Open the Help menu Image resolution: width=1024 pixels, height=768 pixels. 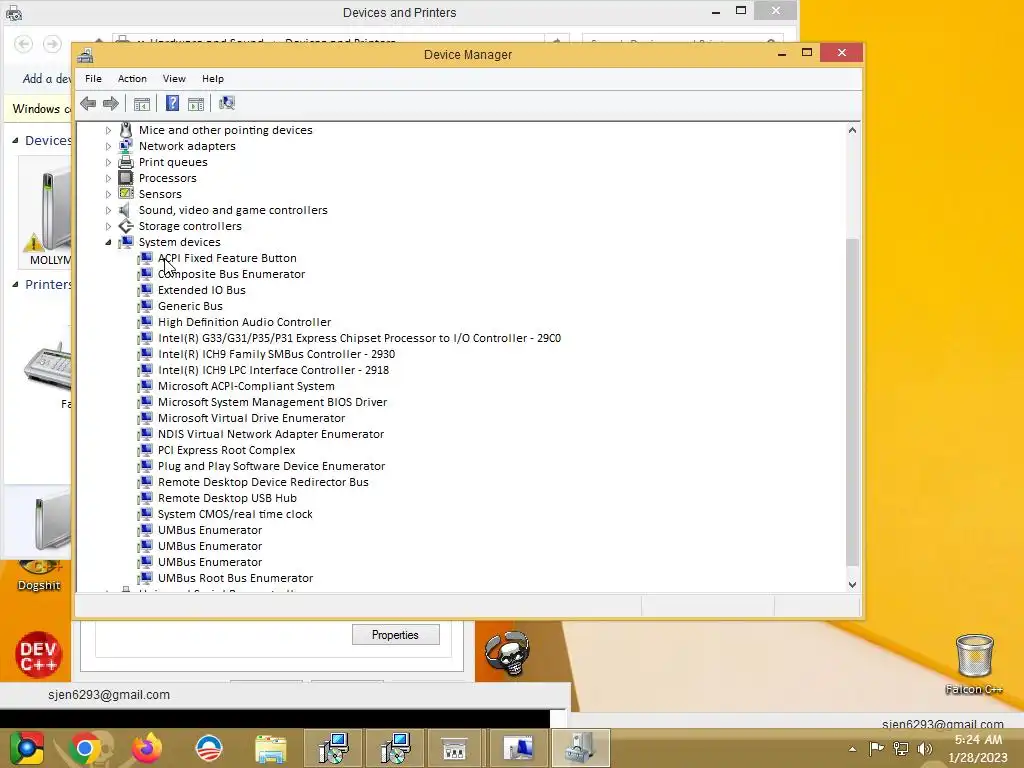coord(213,78)
